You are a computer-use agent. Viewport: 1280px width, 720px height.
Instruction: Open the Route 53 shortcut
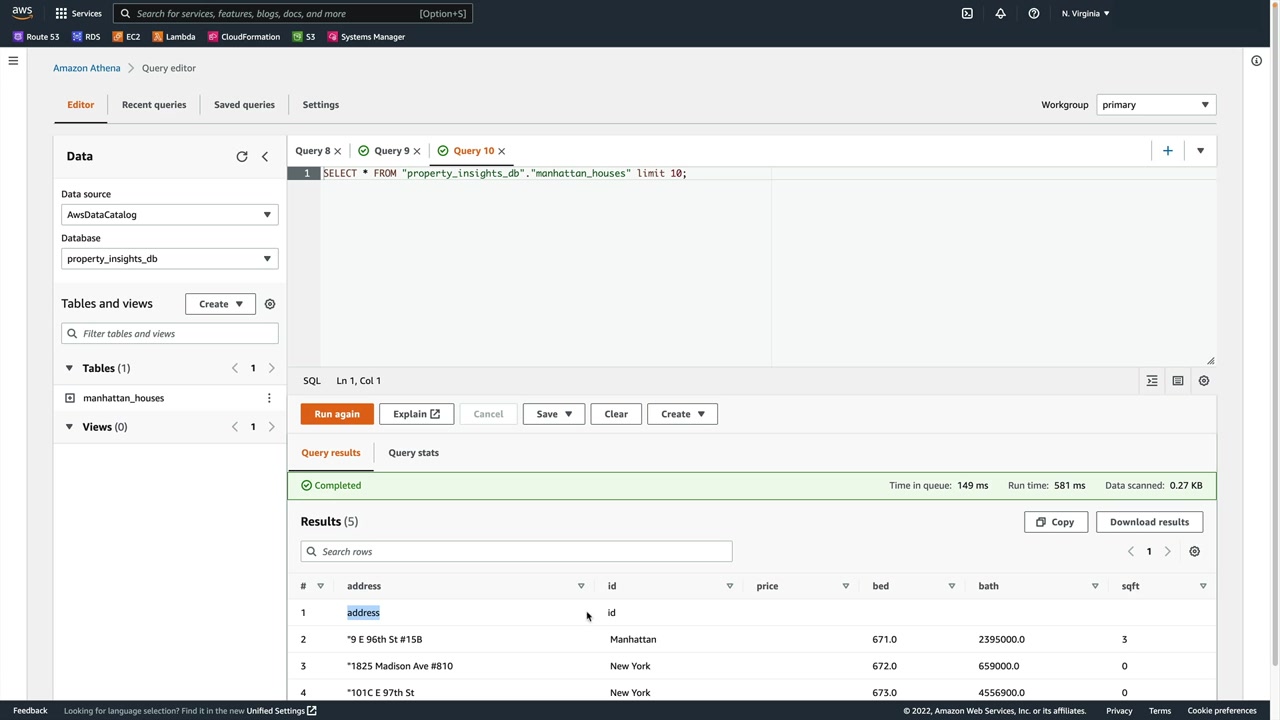pos(36,37)
